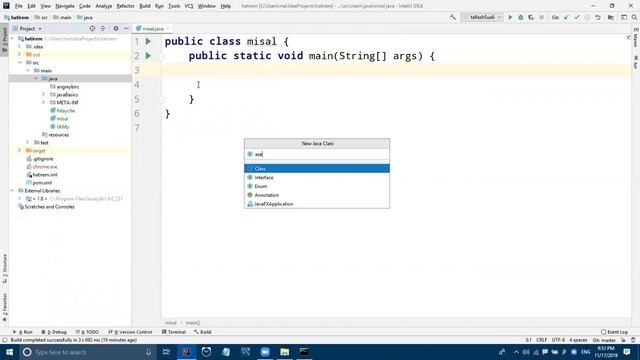Click java breadcrumb in navigation bar

(x=84, y=18)
